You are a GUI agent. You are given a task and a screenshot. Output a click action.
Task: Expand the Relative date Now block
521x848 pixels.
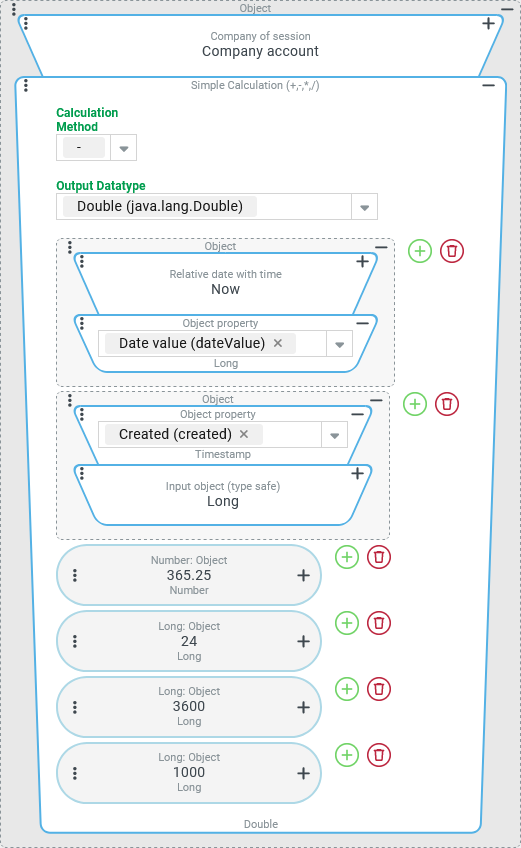point(362,262)
